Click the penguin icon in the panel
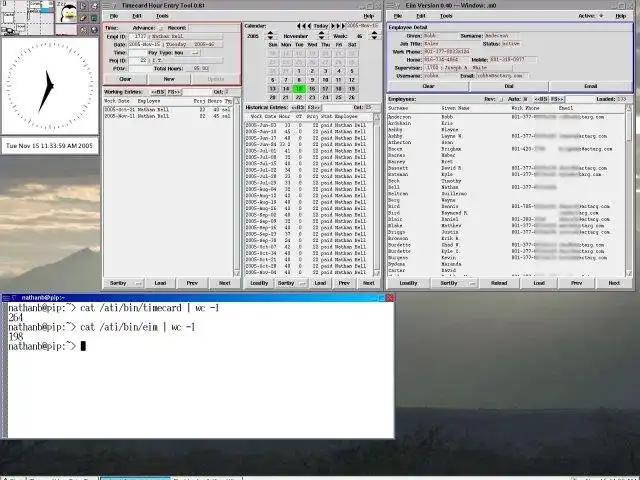640x480 pixels. coord(66,12)
